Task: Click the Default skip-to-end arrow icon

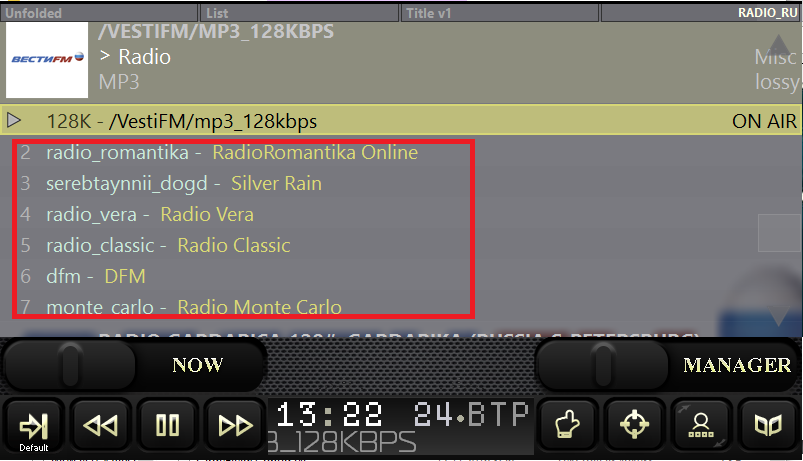Action: [34, 425]
